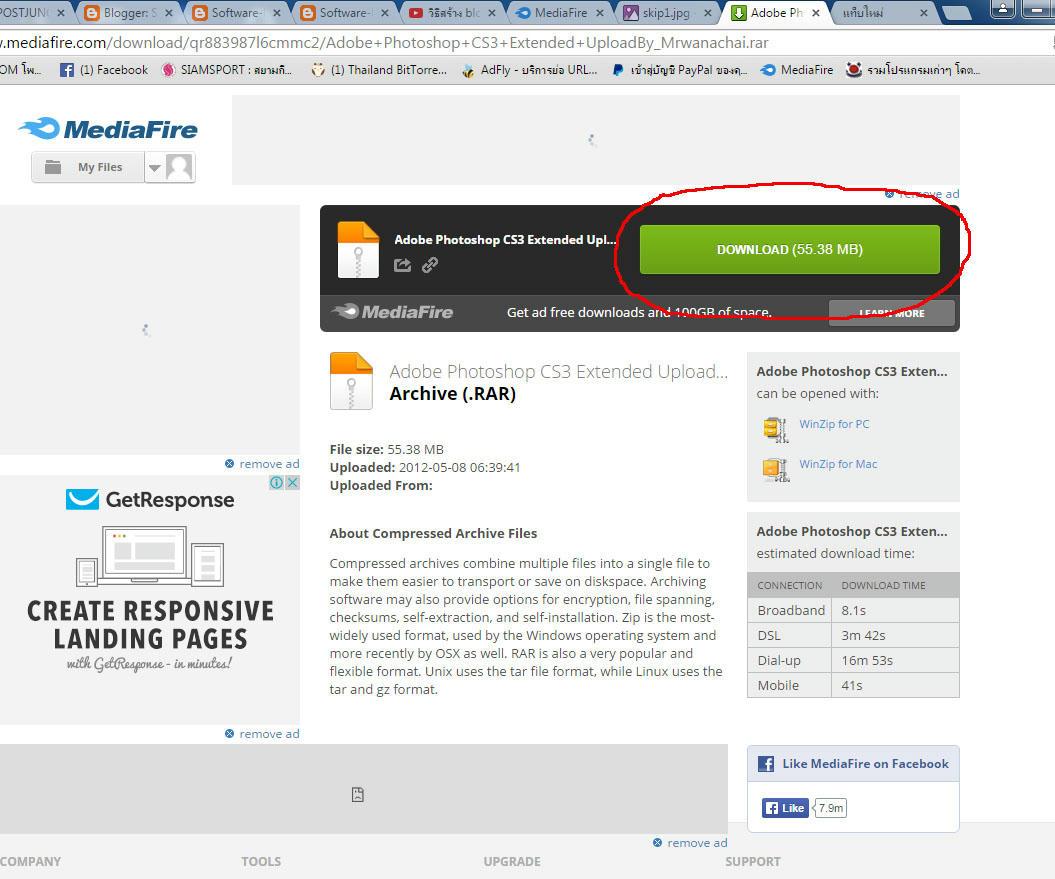This screenshot has width=1055, height=879.
Task: Open the My Files button
Action: click(x=89, y=168)
